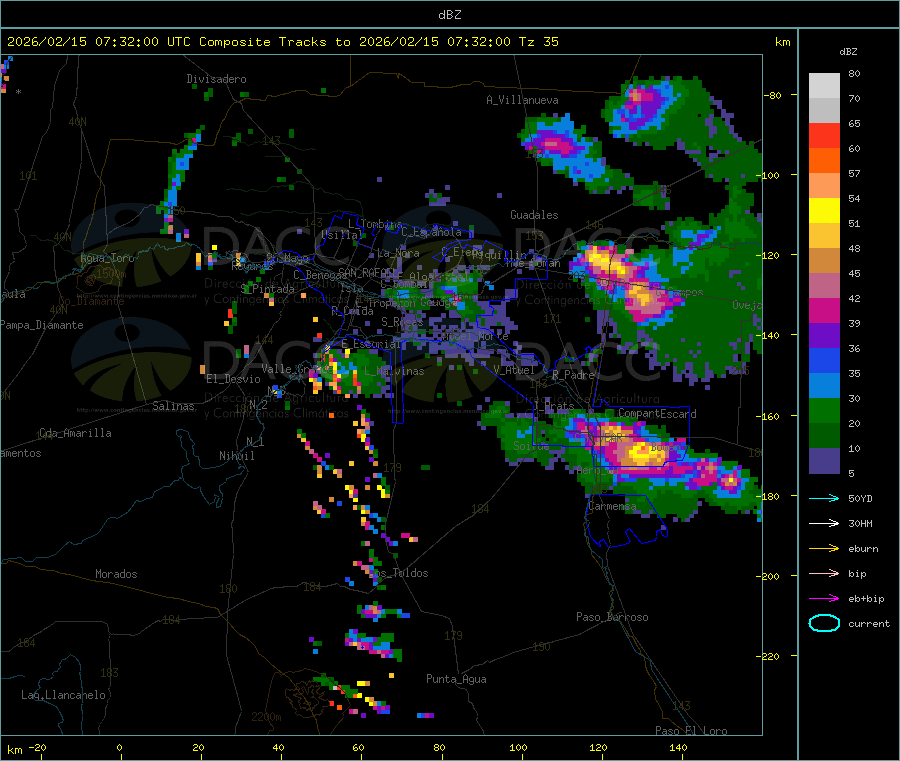This screenshot has width=900, height=761.
Task: Click the 'Los_Toldos' map label
Action: click(399, 573)
